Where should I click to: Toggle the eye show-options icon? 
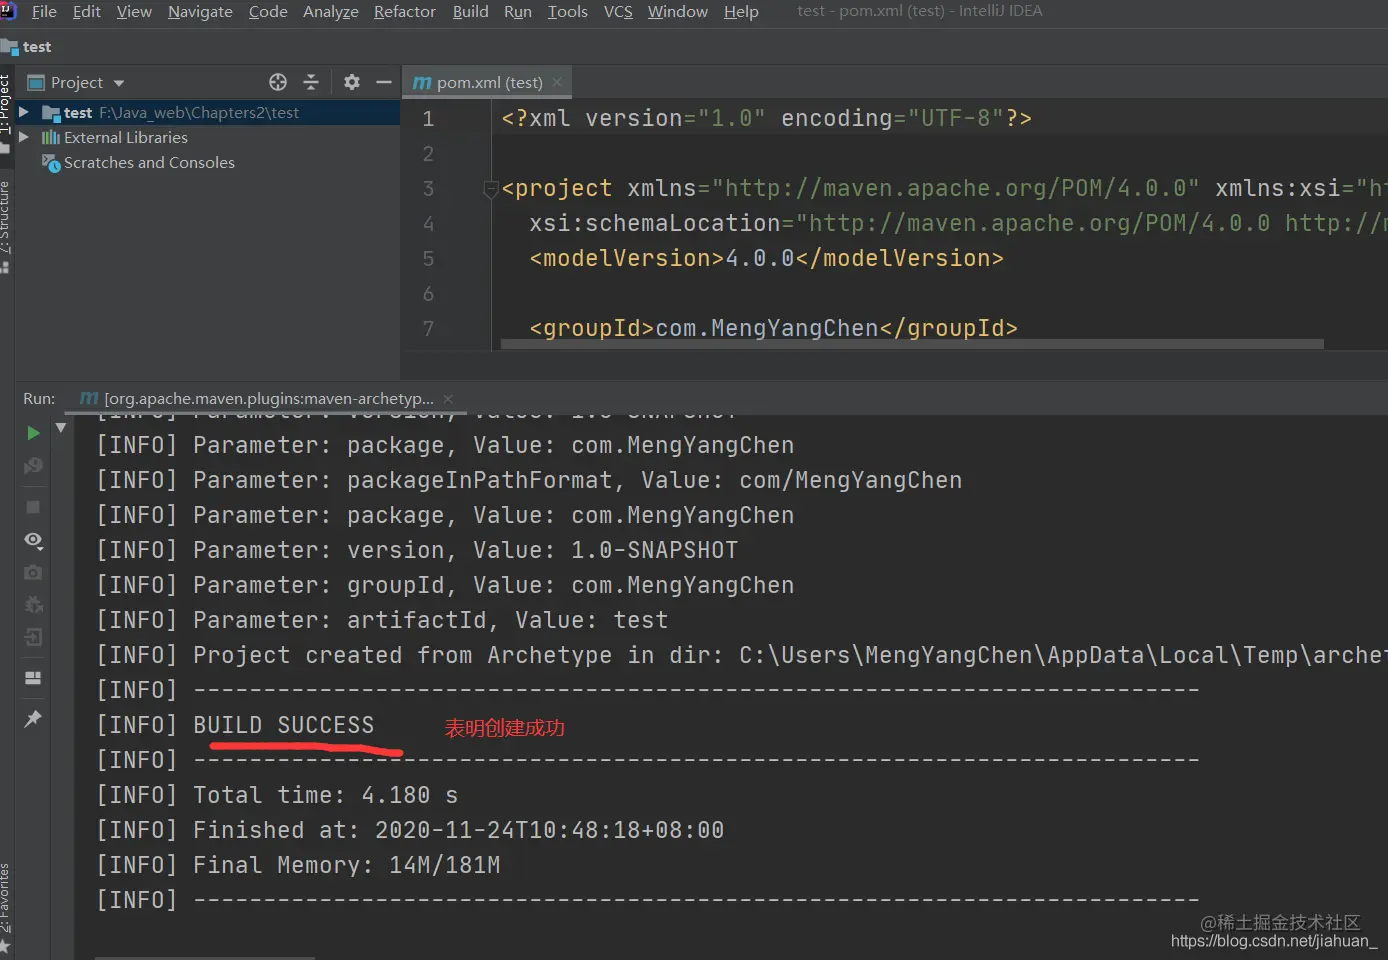[x=33, y=540]
